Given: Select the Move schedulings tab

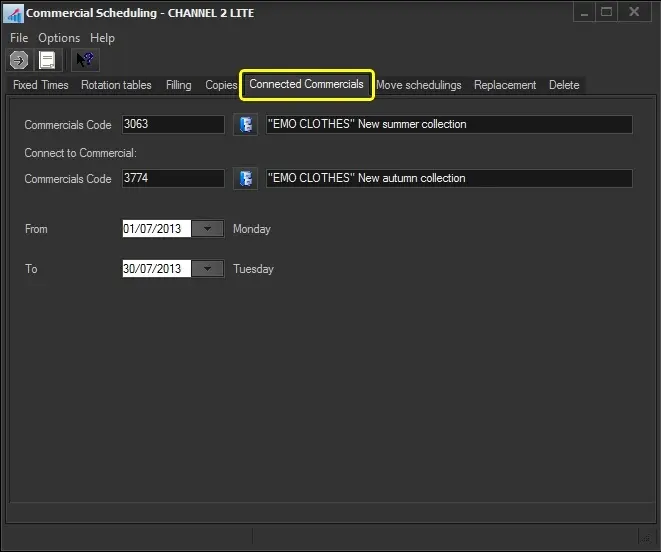Looking at the screenshot, I should point(418,85).
